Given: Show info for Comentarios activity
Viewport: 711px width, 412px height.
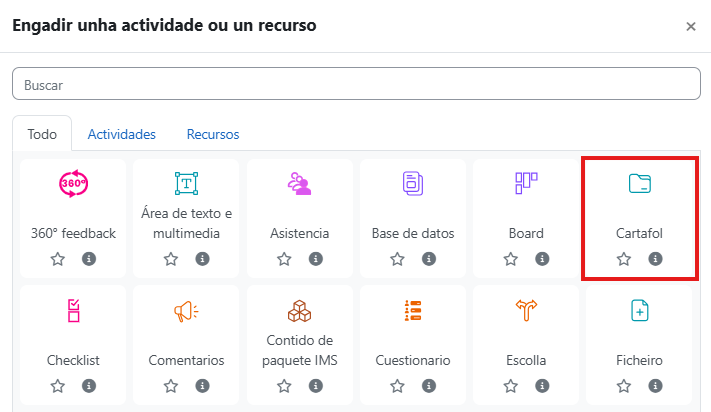Looking at the screenshot, I should click(x=202, y=385).
